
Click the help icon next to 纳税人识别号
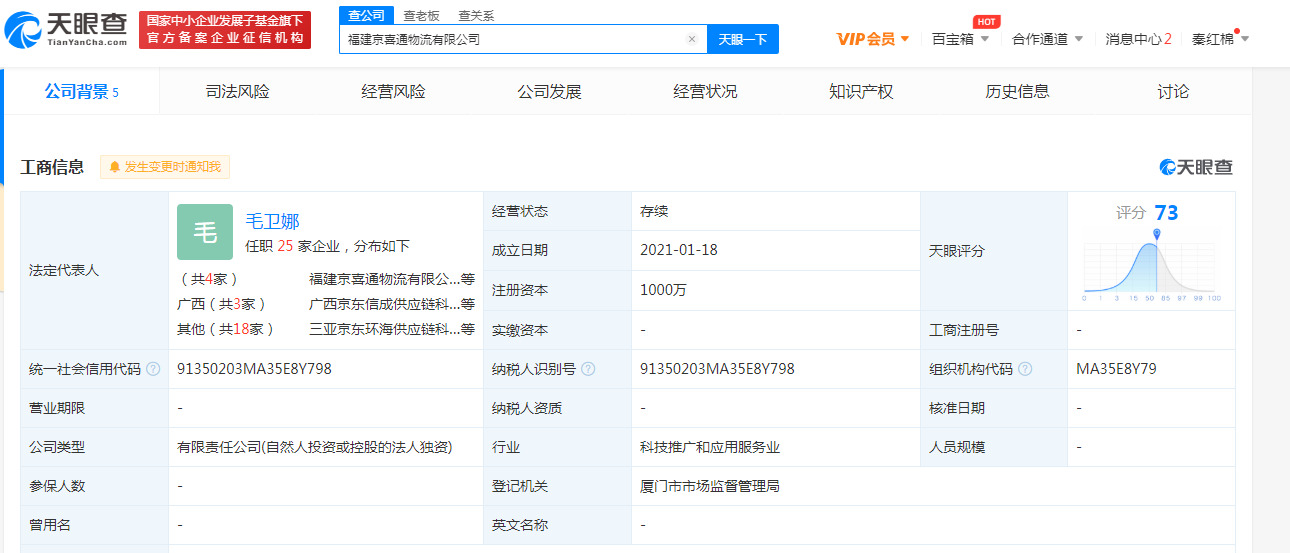tap(589, 369)
